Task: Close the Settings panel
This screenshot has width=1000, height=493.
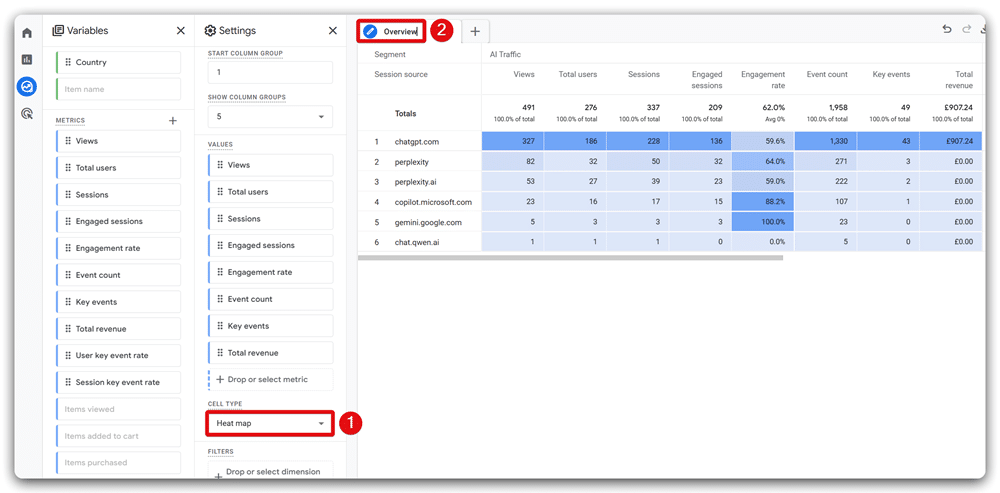Action: click(x=333, y=31)
